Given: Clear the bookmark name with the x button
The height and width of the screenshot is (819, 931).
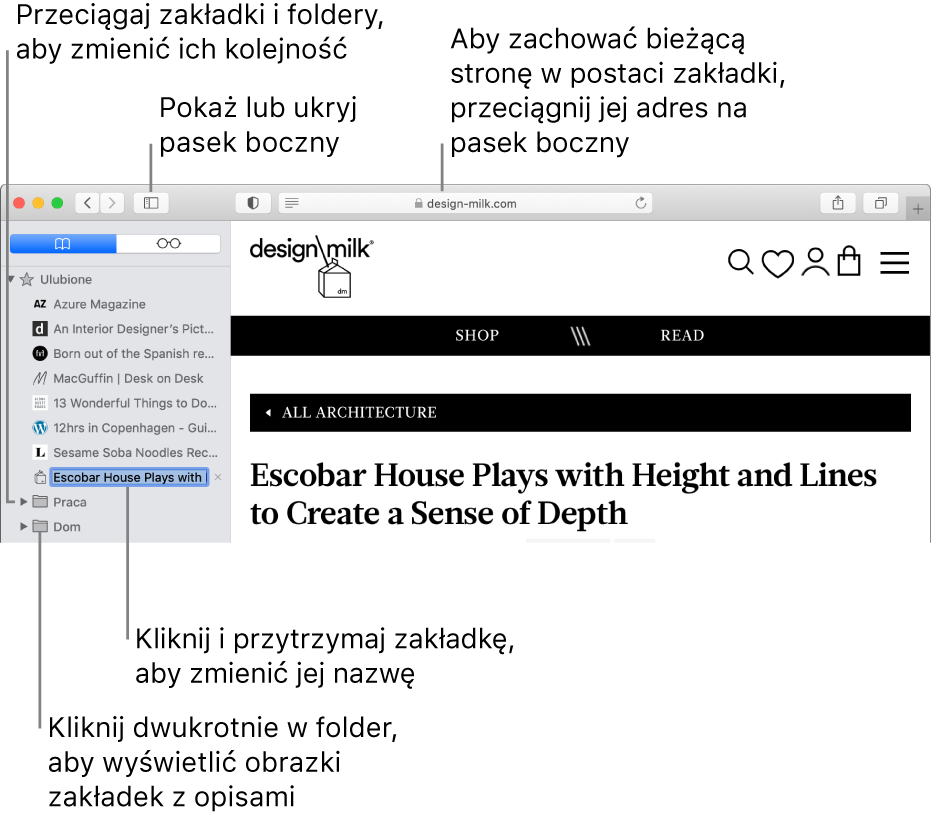Looking at the screenshot, I should pyautogui.click(x=218, y=477).
